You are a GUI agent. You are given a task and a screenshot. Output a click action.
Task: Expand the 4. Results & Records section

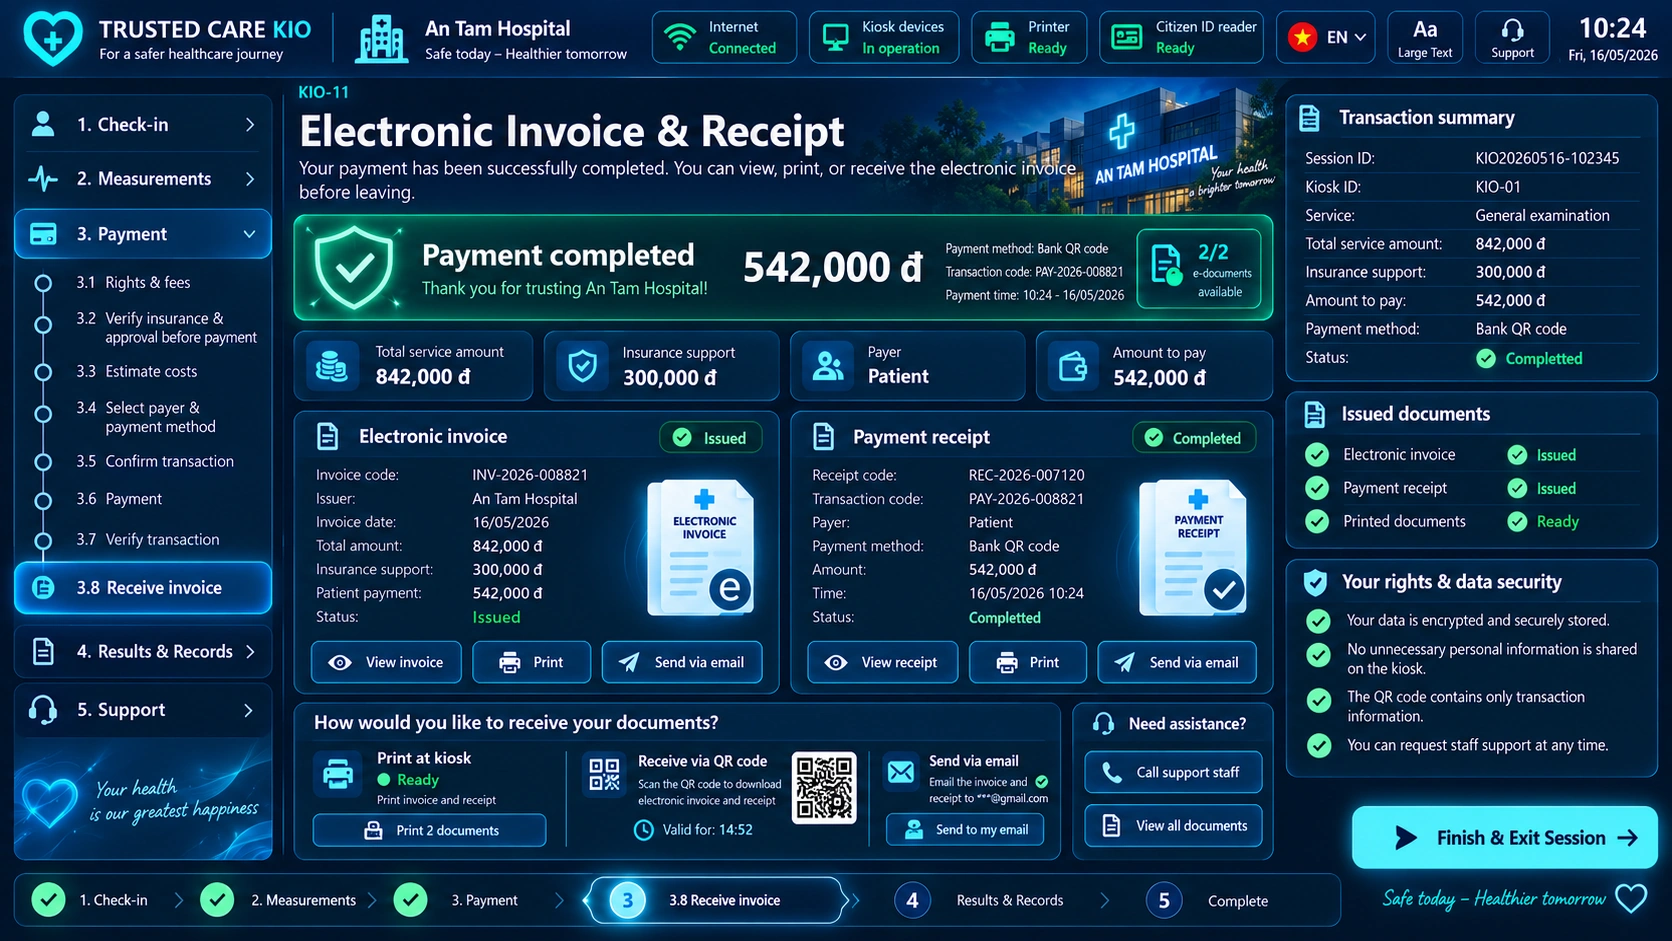pyautogui.click(x=143, y=652)
